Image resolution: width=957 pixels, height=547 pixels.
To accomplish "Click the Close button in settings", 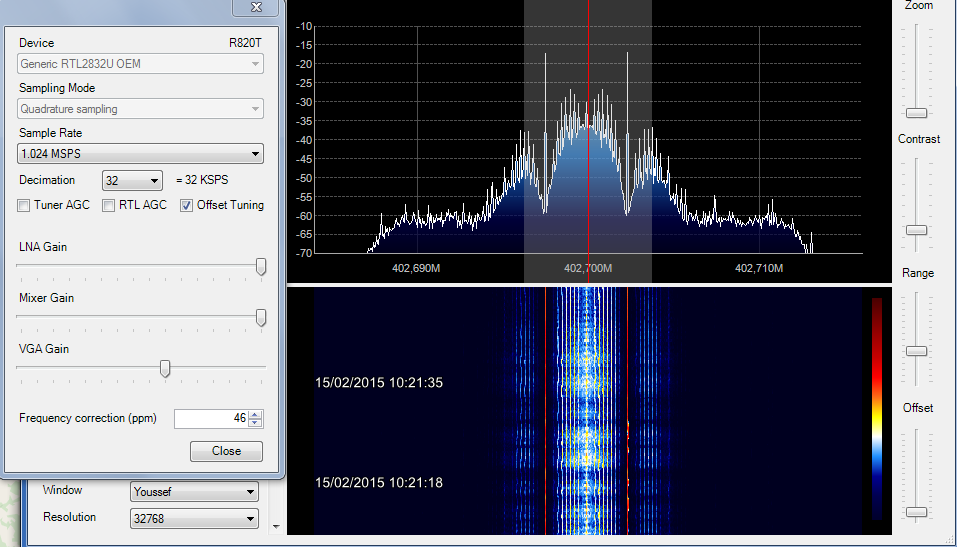I will 226,451.
